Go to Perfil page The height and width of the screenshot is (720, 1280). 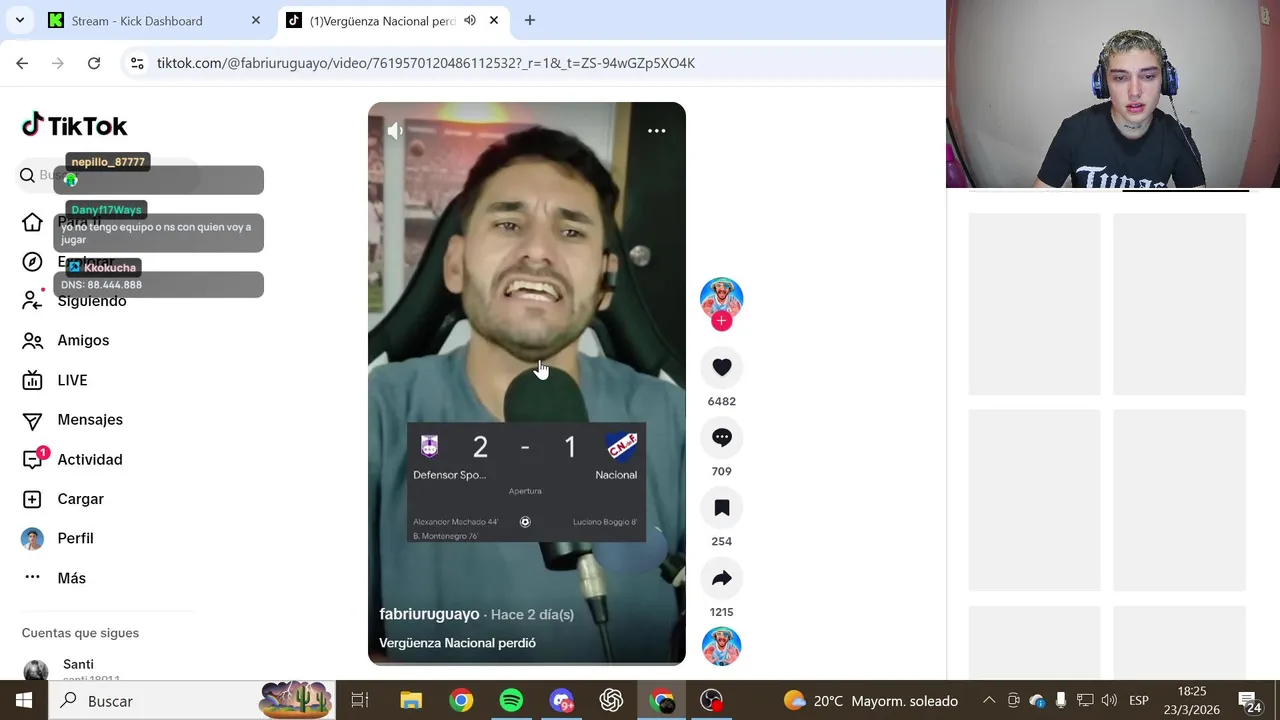tap(58, 539)
